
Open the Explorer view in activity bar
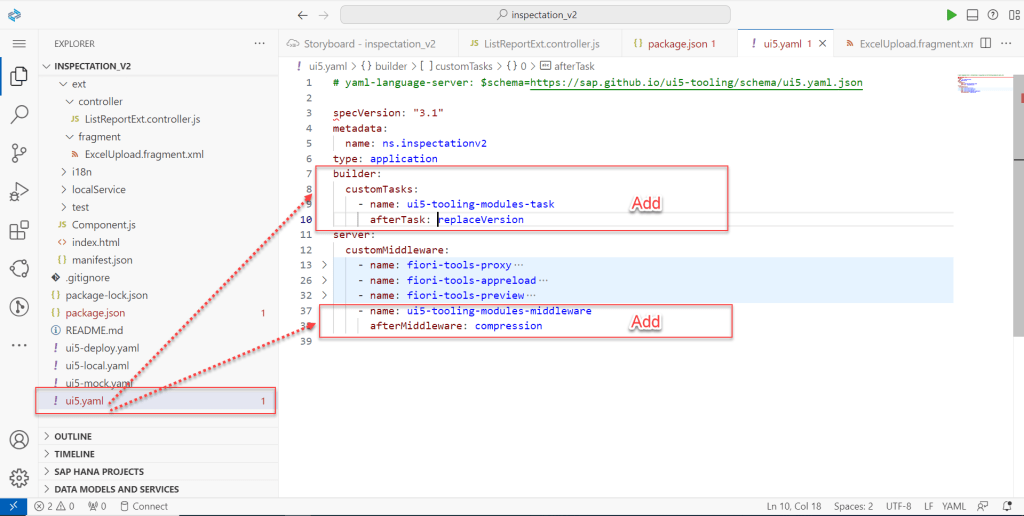click(x=18, y=77)
